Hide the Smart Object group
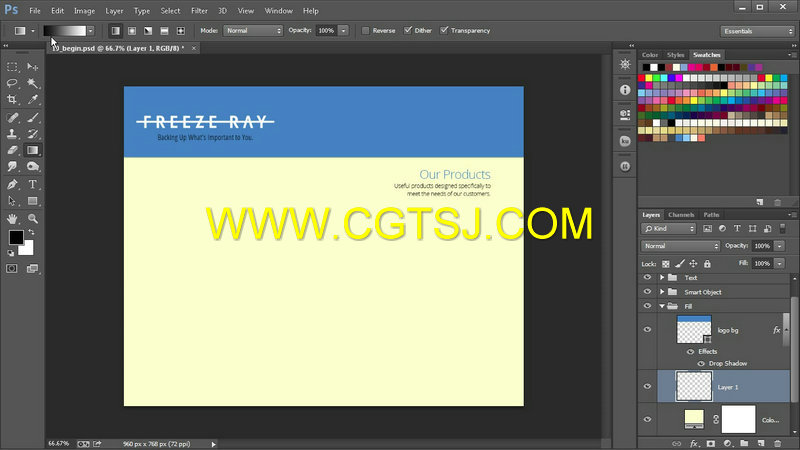Image resolution: width=800 pixels, height=450 pixels. pyautogui.click(x=647, y=292)
